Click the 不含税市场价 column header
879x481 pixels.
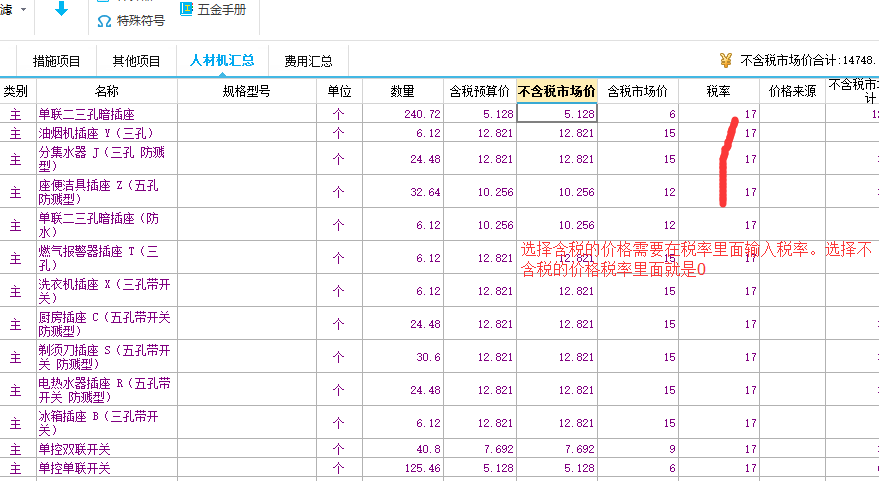557,91
